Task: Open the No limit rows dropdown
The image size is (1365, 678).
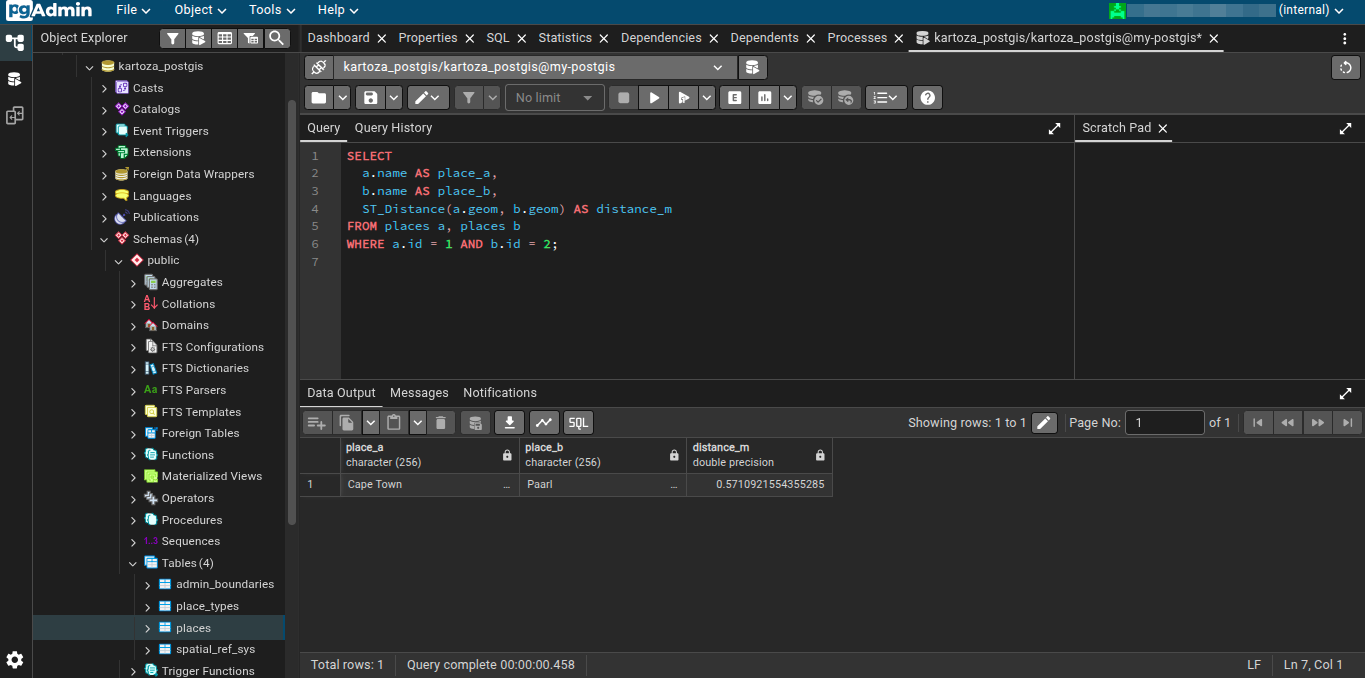Action: pyautogui.click(x=555, y=98)
